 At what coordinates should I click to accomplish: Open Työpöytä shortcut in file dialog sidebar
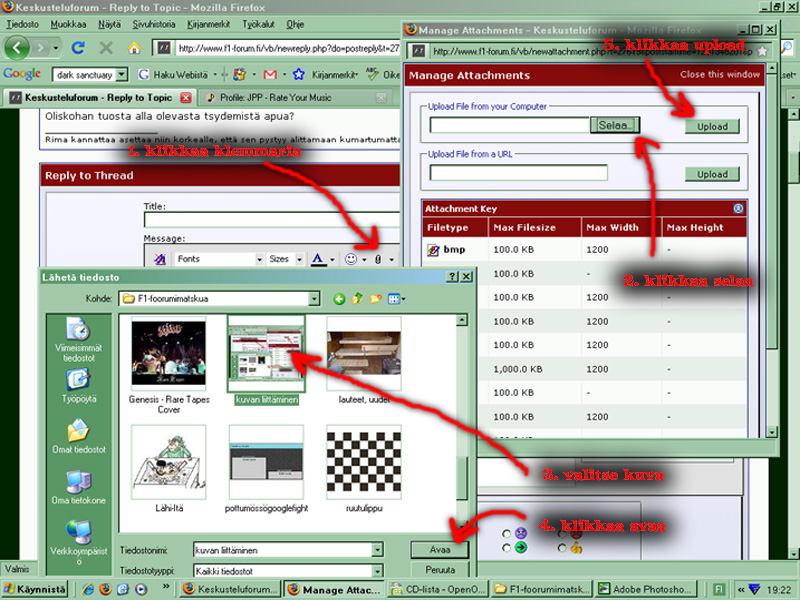79,383
